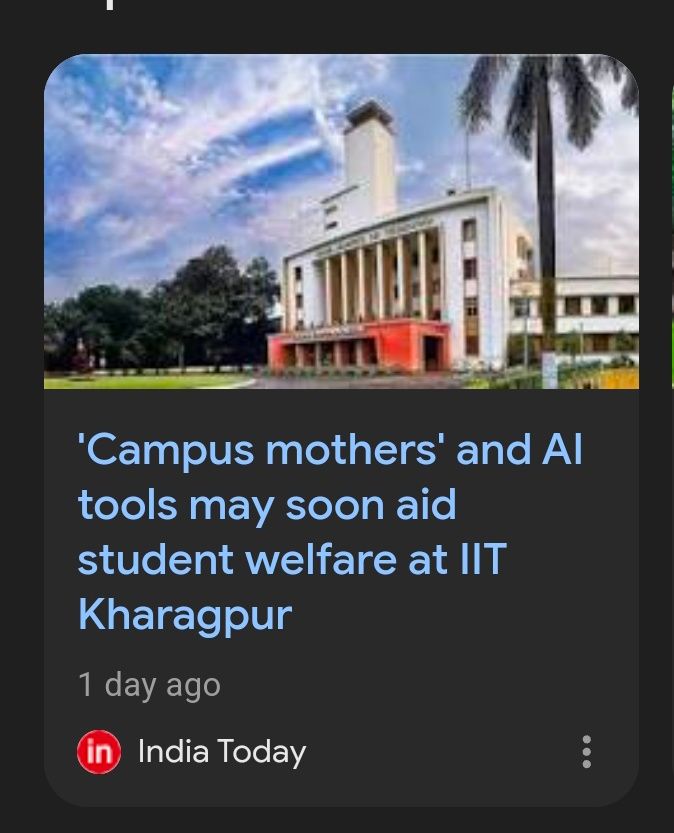Tap the empty card area beside 'India Today'
Viewport: 674px width, 833px height.
pyautogui.click(x=441, y=752)
